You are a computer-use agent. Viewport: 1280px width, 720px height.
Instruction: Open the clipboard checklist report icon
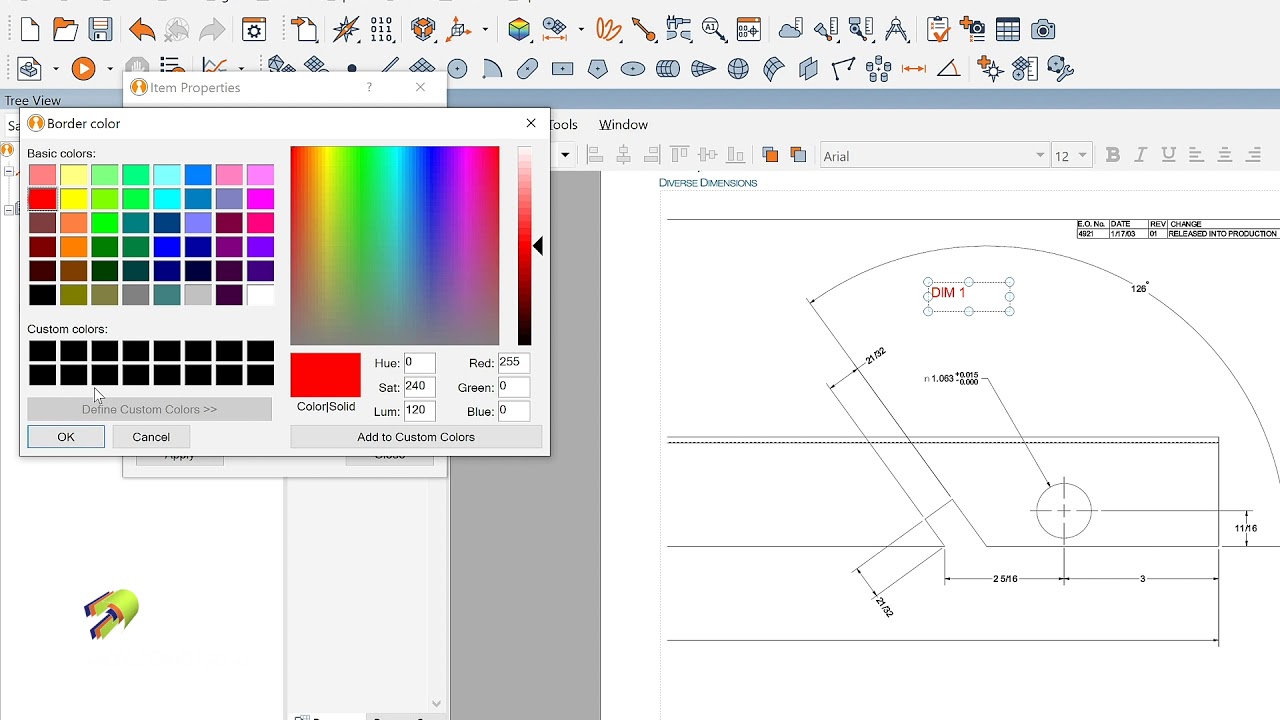coord(938,30)
